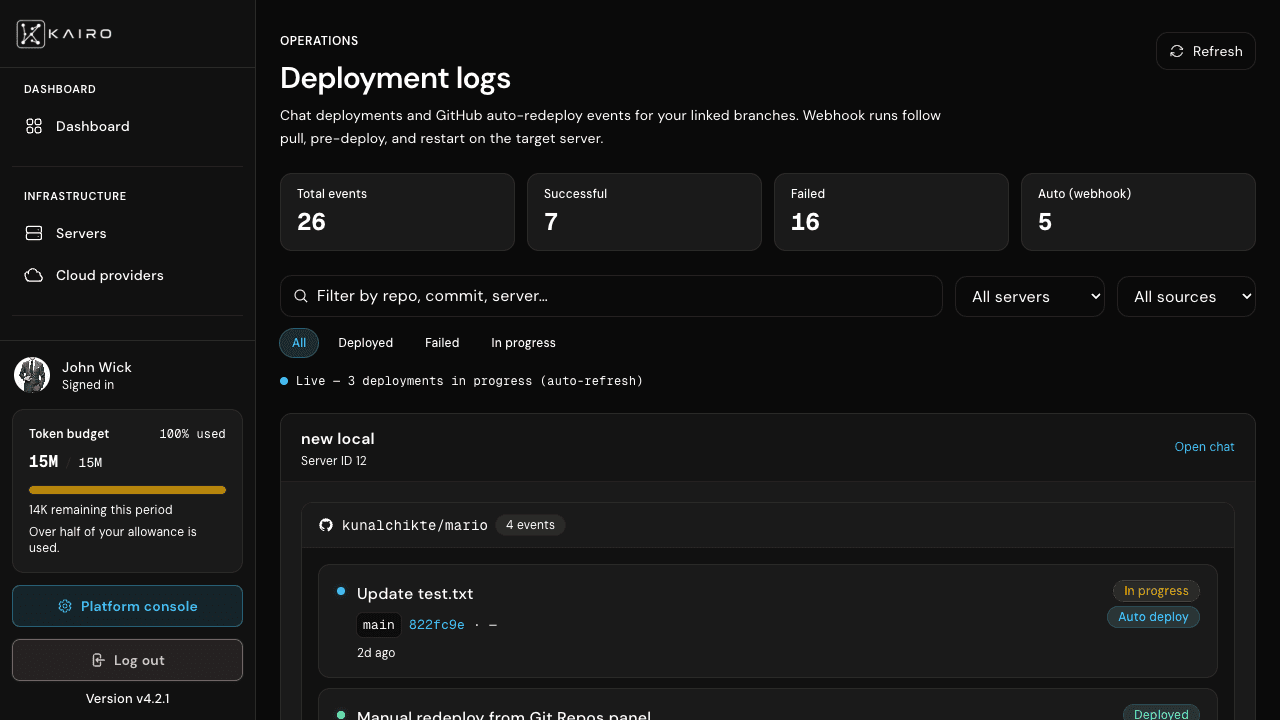The width and height of the screenshot is (1280, 720).
Task: Click the Update test.txt event title
Action: point(415,594)
